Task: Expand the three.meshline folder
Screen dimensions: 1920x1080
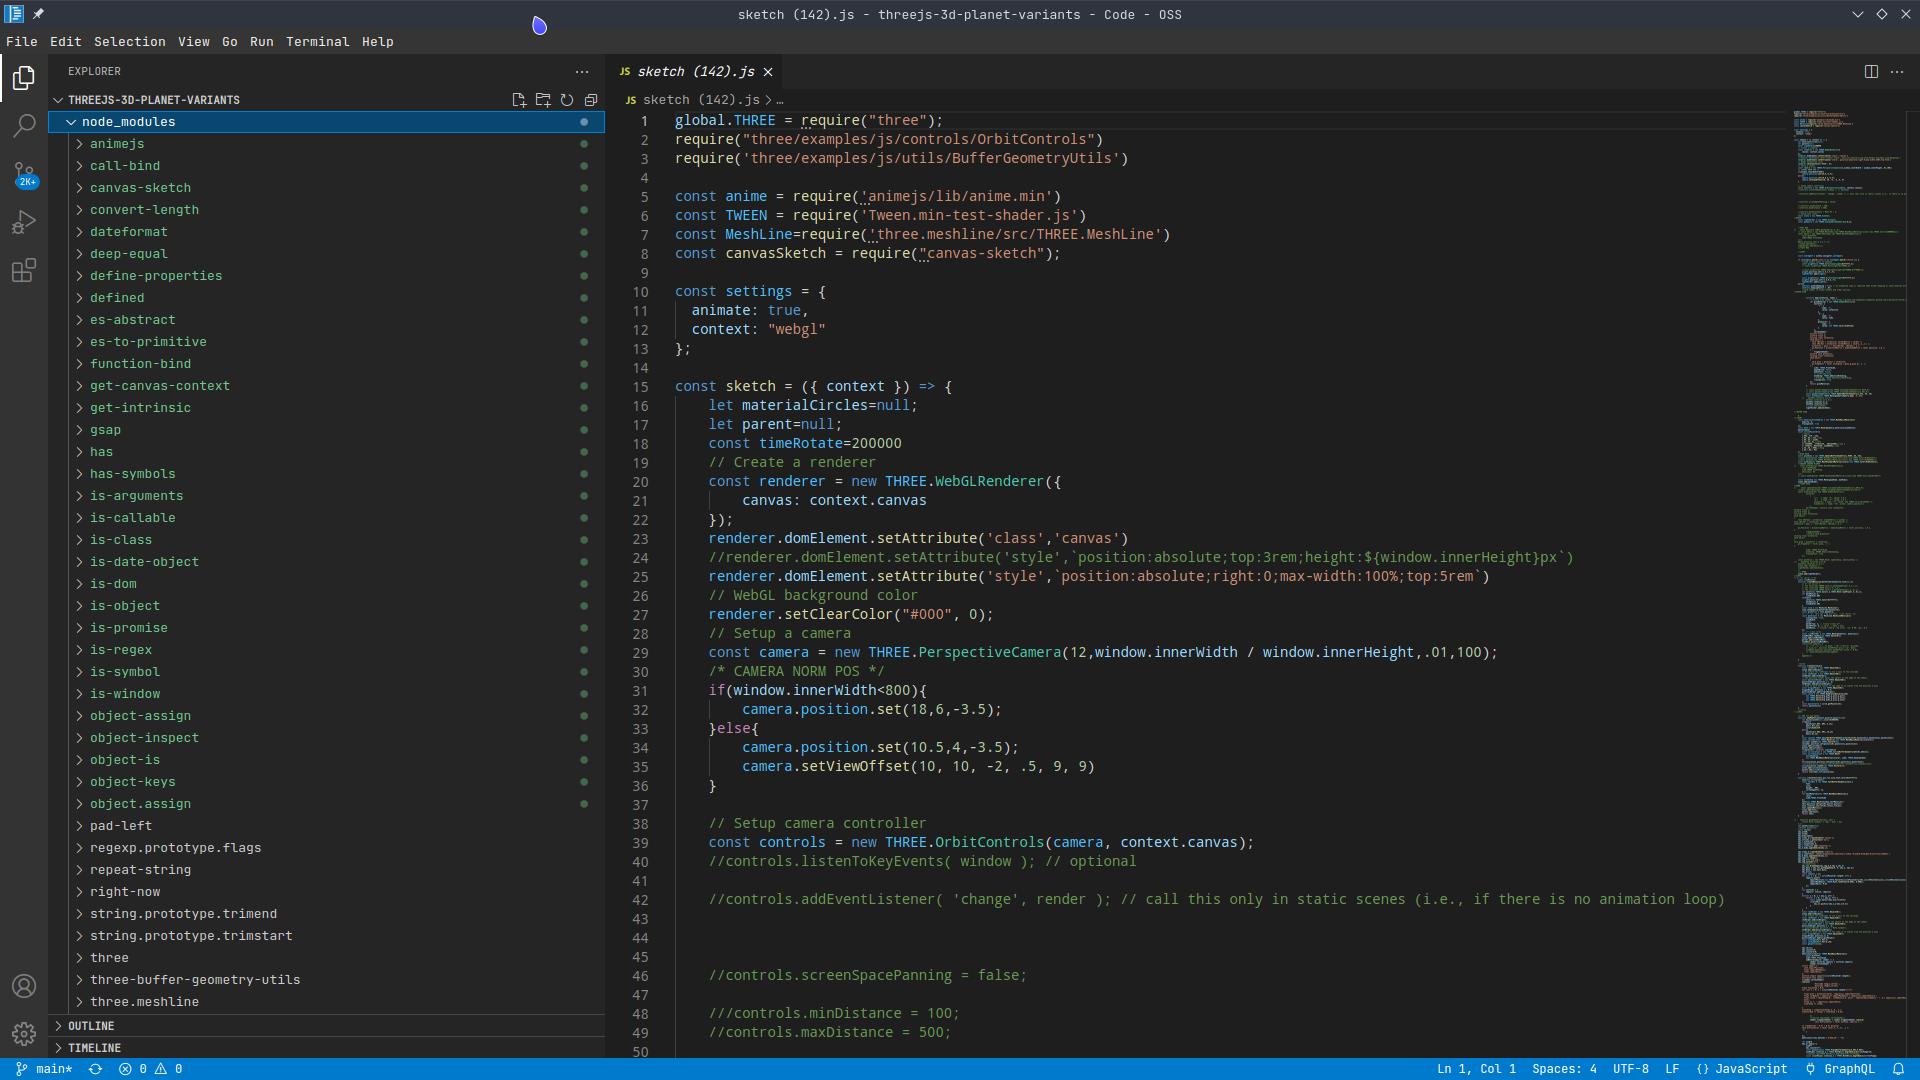Action: [x=144, y=1002]
